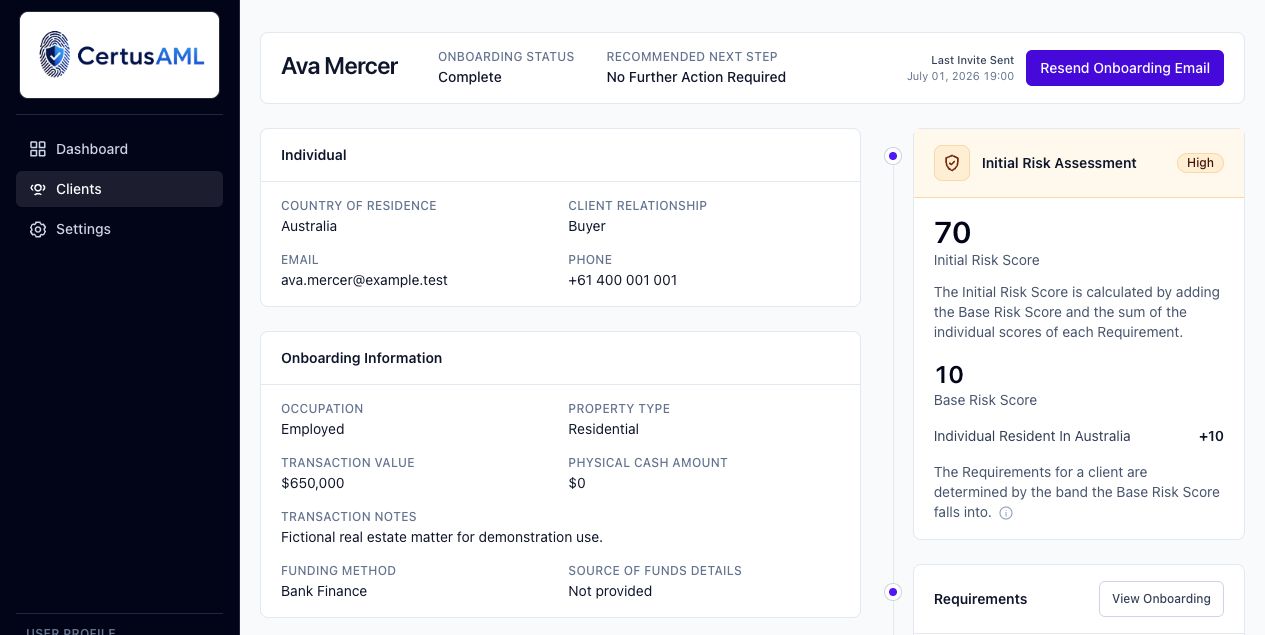Click 'Individual Resident In Australia' row
The width and height of the screenshot is (1265, 635).
coord(1079,436)
